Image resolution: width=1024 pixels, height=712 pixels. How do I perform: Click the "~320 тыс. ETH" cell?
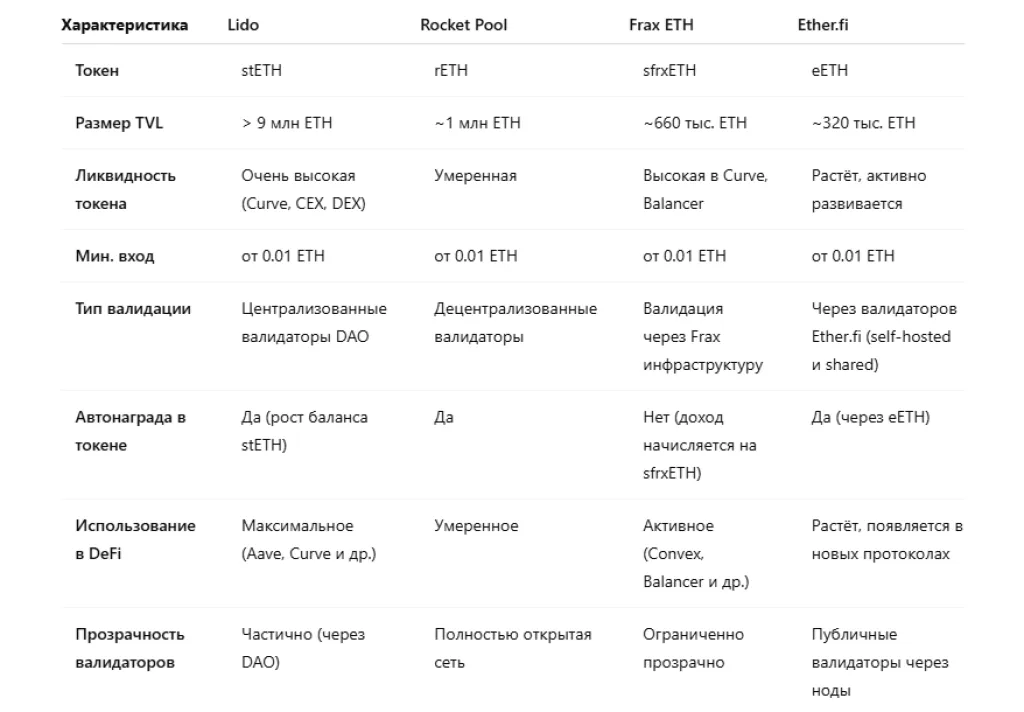(x=863, y=123)
